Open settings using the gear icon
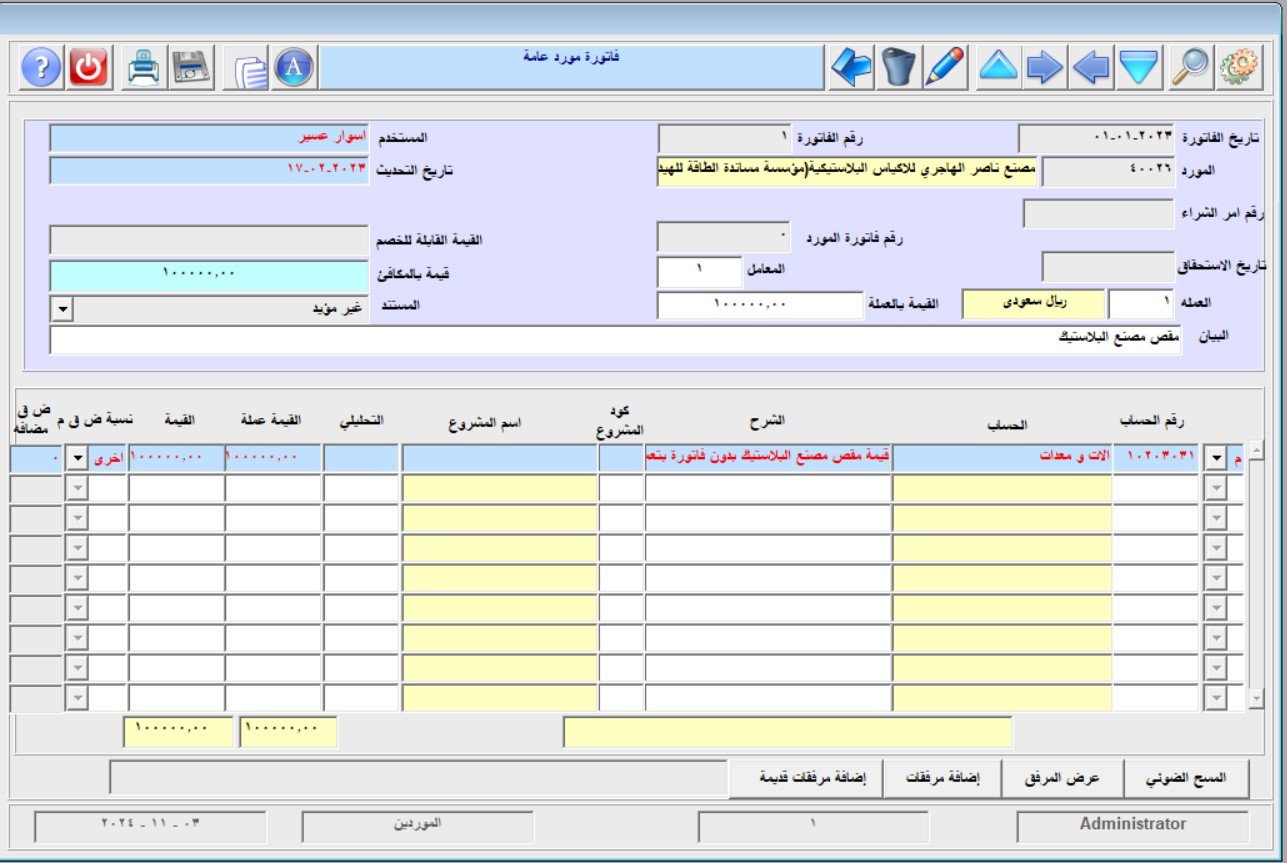Image resolution: width=1287 pixels, height=863 pixels. (1240, 68)
